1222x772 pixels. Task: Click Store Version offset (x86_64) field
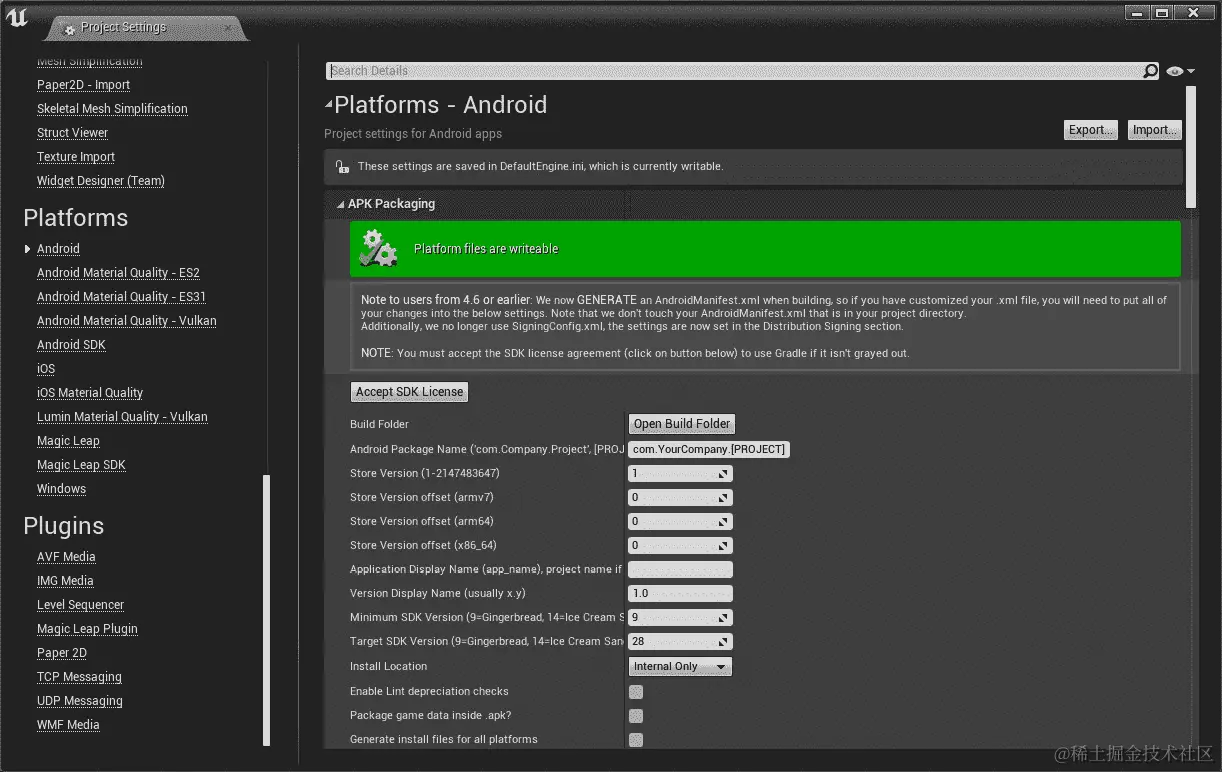tap(680, 545)
